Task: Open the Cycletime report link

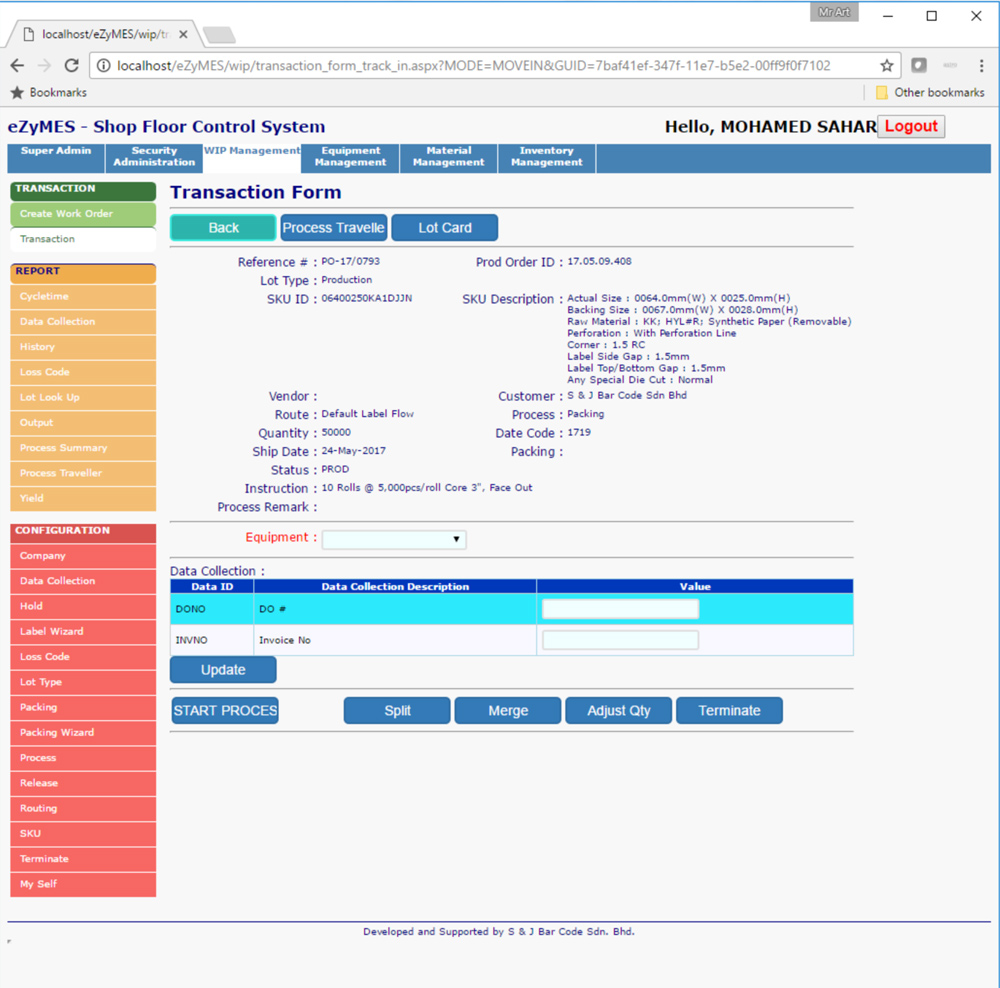Action: pyautogui.click(x=83, y=297)
